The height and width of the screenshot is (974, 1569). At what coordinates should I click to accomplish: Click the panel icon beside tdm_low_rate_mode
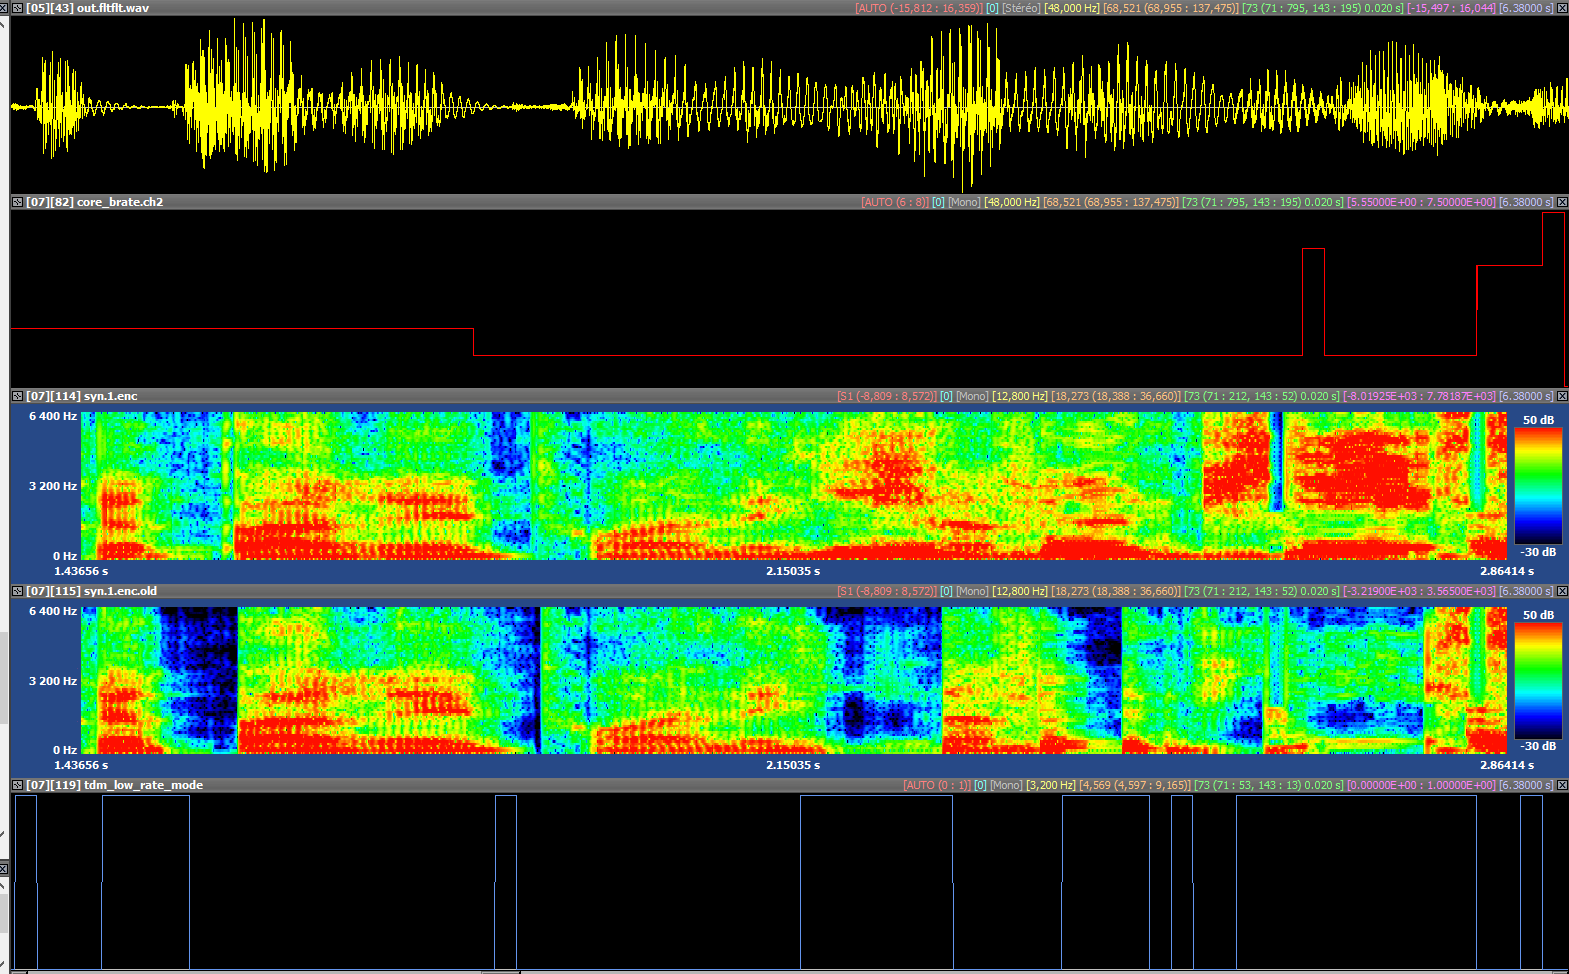17,785
